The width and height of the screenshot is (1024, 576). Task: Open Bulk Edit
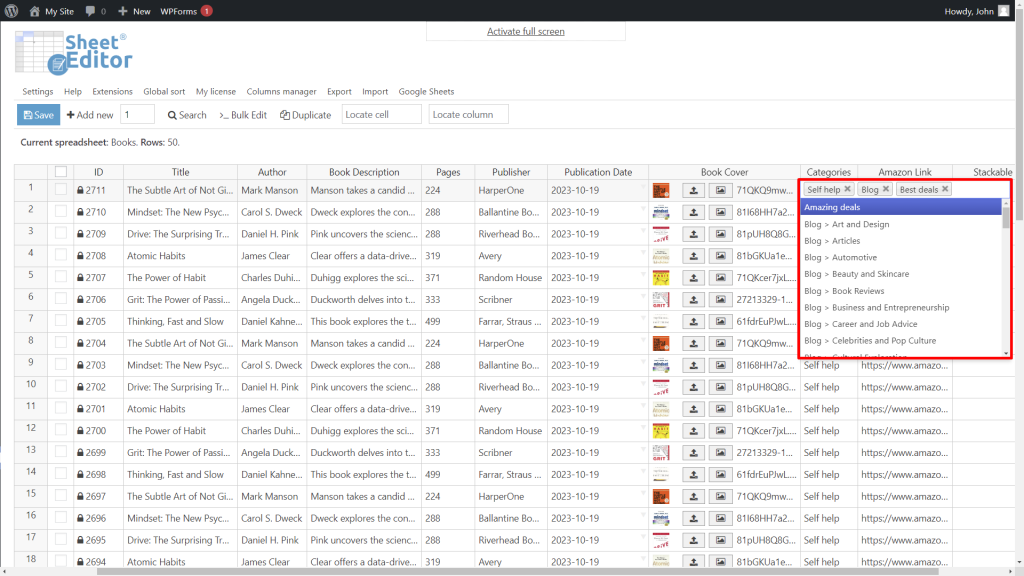pos(243,115)
